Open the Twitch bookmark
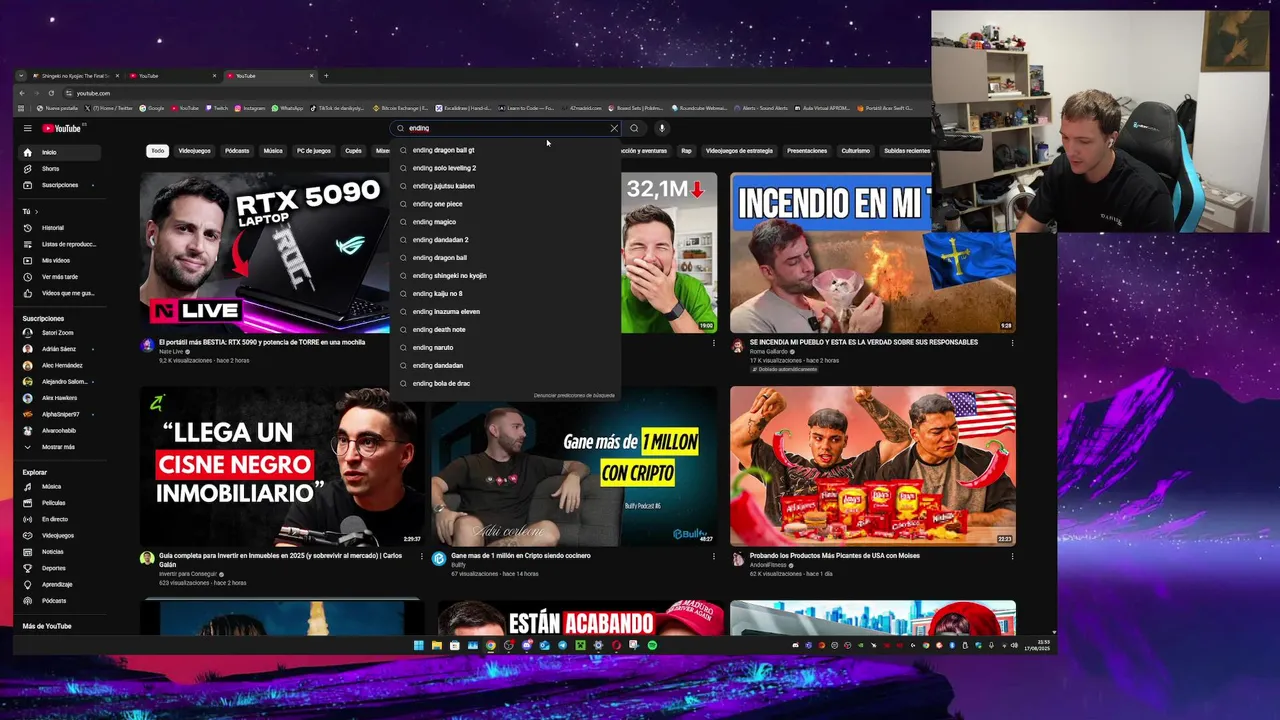 point(217,108)
